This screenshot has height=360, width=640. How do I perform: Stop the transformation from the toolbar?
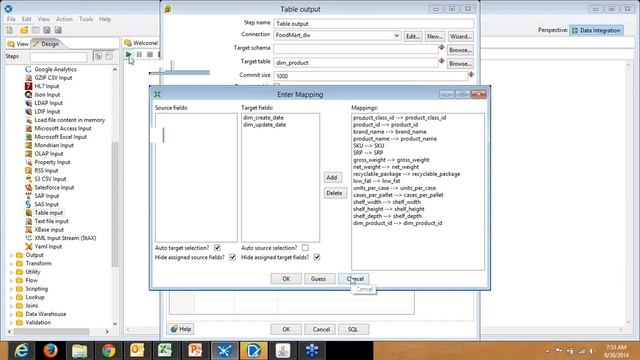(x=150, y=54)
